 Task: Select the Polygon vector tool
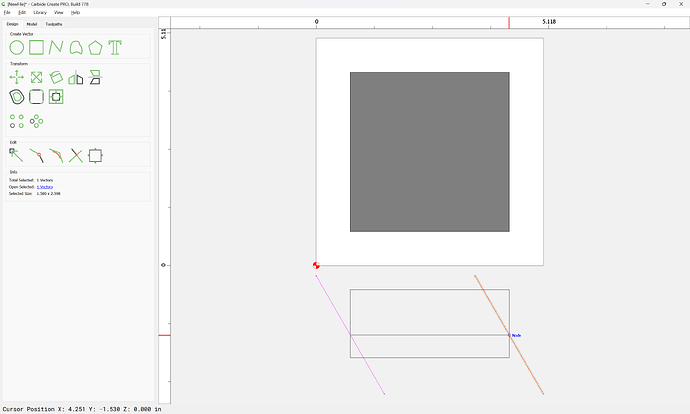pyautogui.click(x=95, y=48)
